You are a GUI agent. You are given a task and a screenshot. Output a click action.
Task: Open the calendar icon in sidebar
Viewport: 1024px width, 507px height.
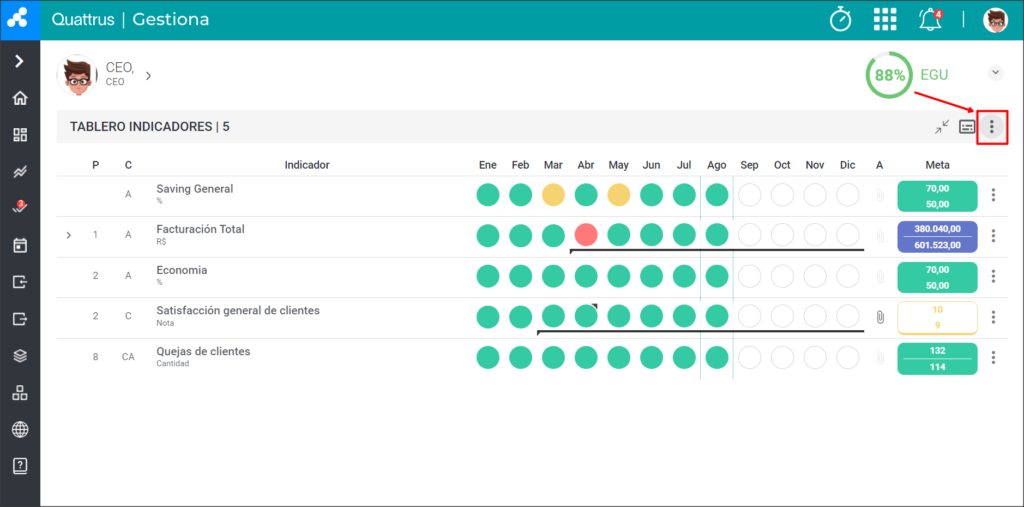(20, 246)
